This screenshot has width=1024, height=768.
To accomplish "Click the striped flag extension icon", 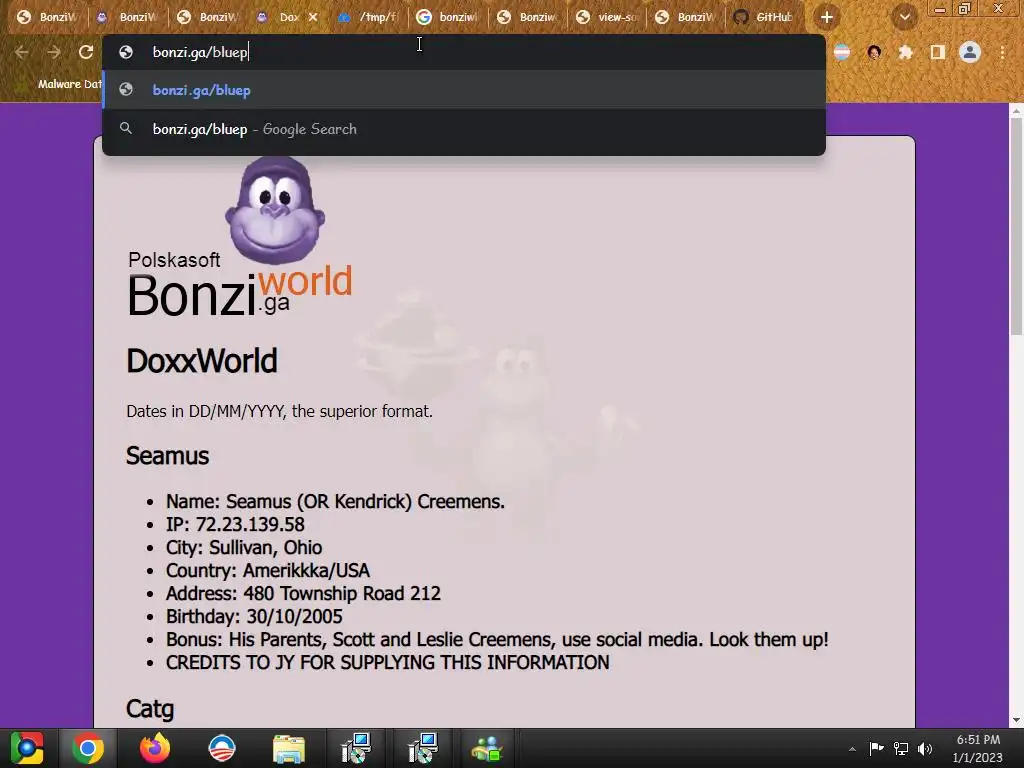I will [842, 52].
